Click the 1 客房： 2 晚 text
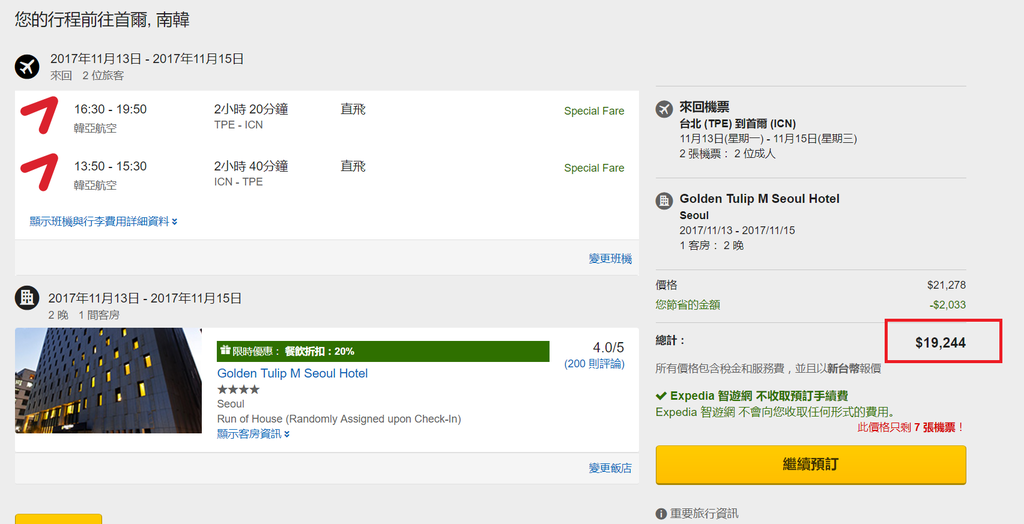The width and height of the screenshot is (1024, 524). (x=712, y=246)
